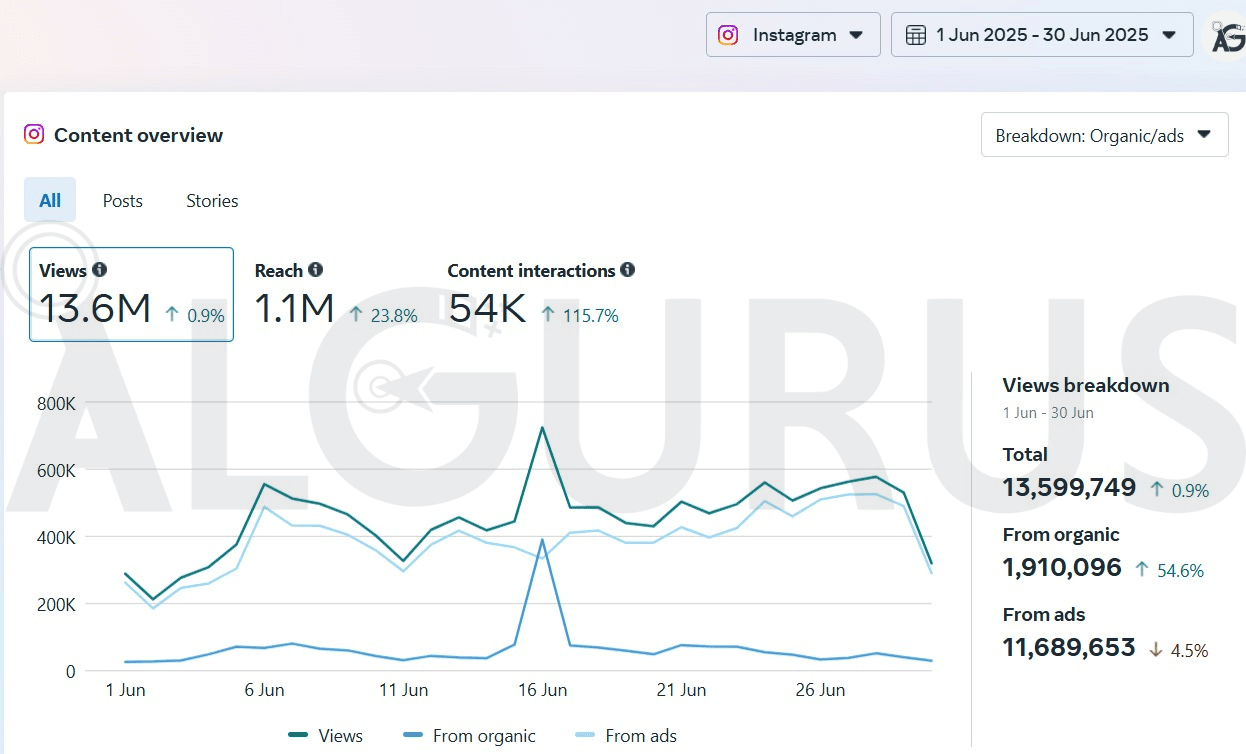Click the Instagram logo in platform selector
Image resolution: width=1246 pixels, height=754 pixels.
click(729, 35)
